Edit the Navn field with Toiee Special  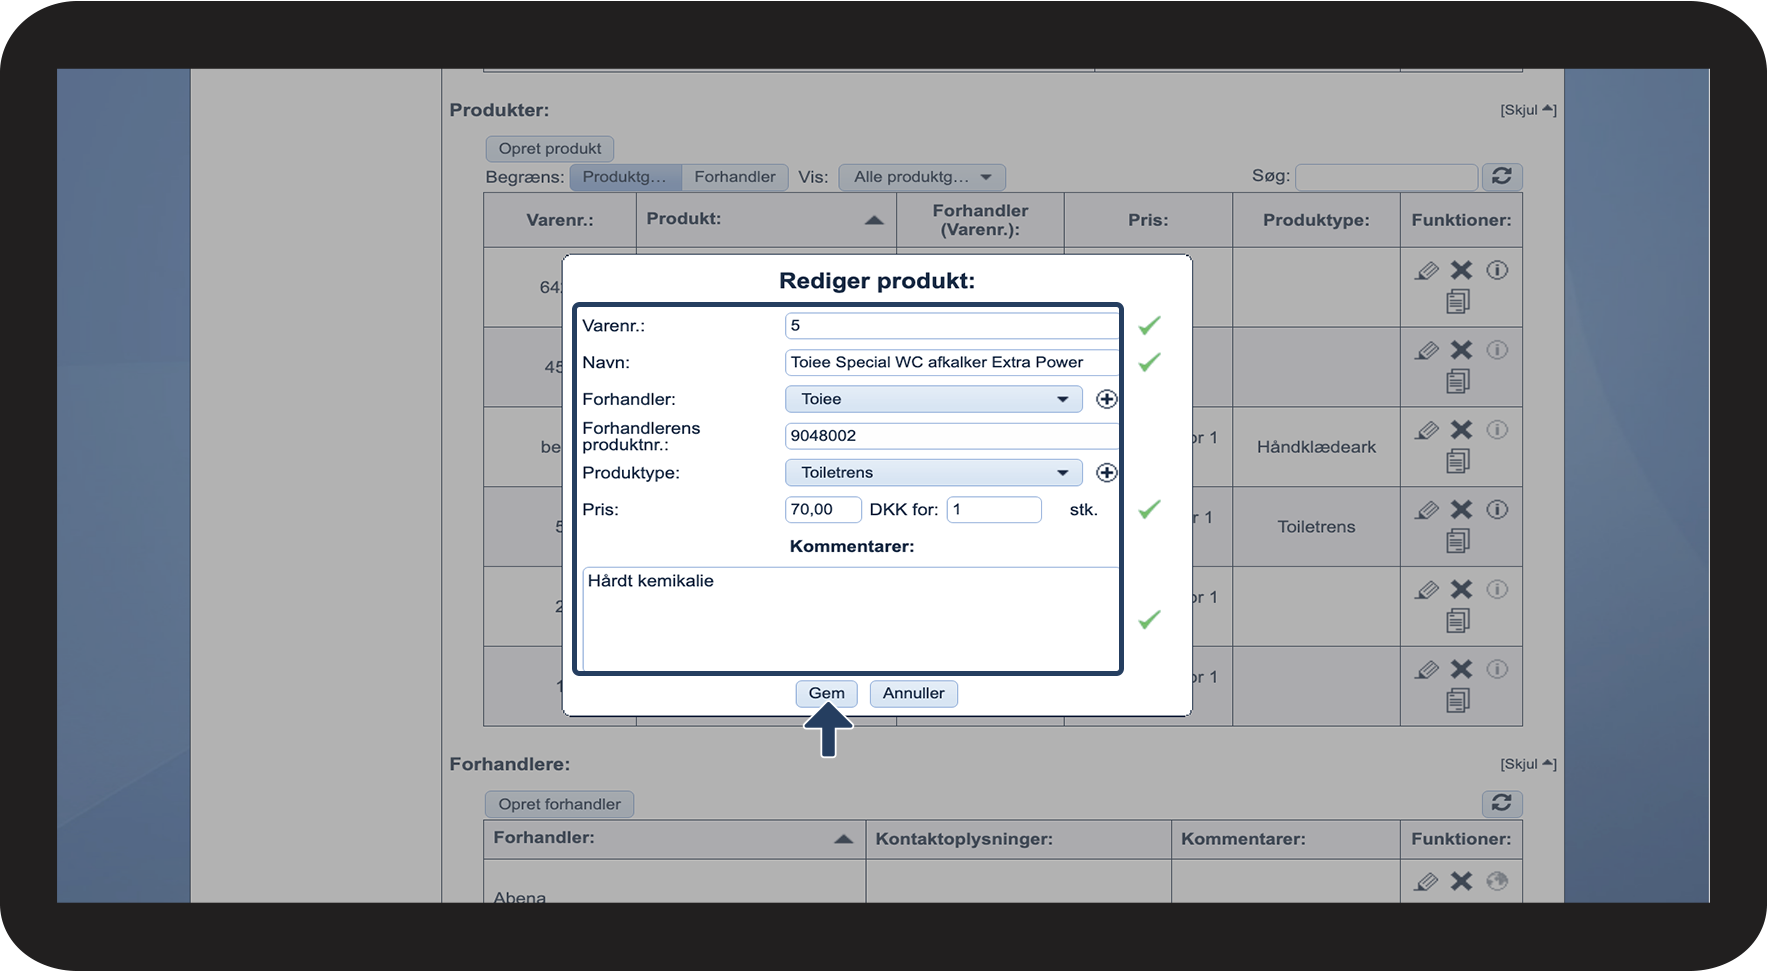point(951,362)
